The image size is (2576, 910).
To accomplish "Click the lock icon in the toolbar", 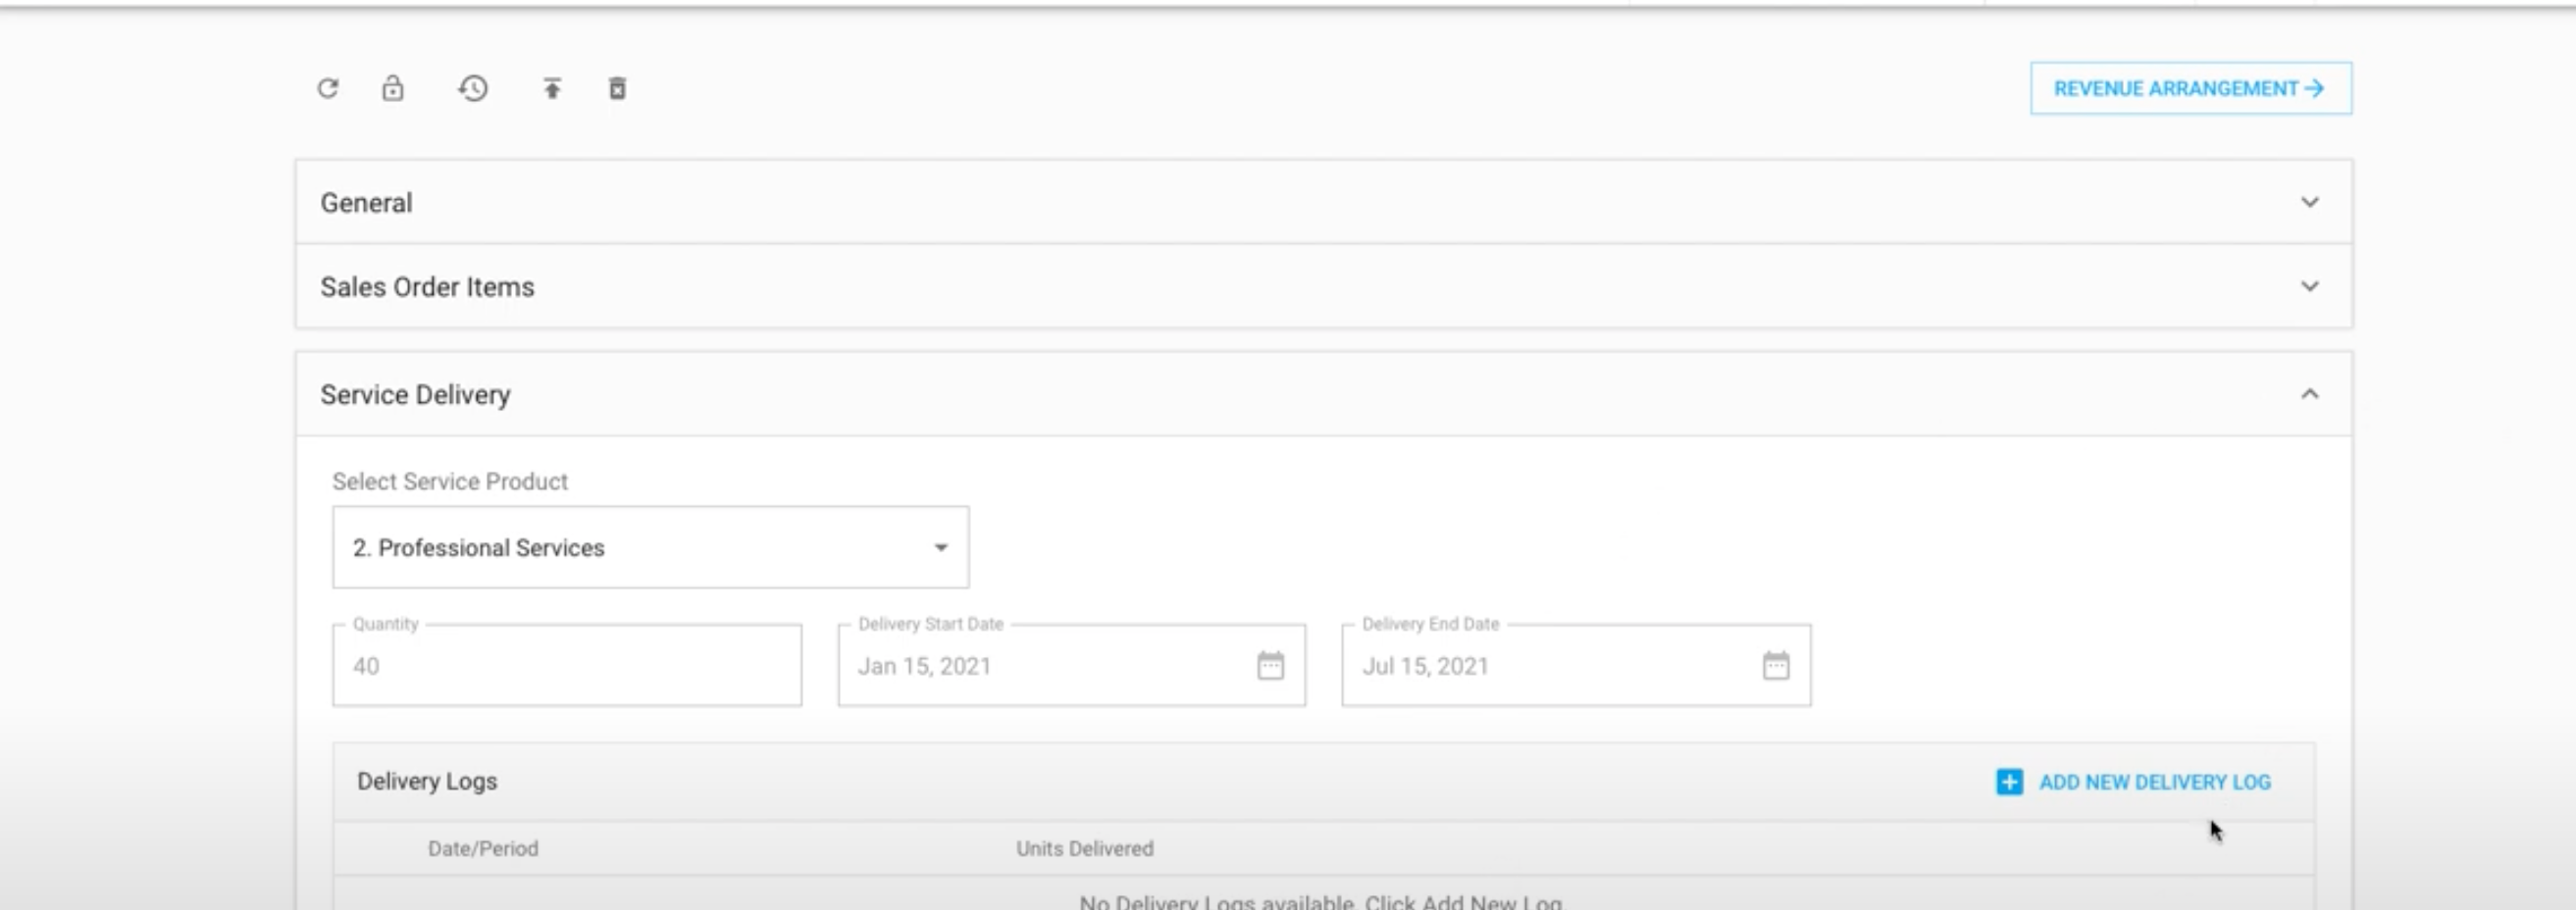I will 393,89.
